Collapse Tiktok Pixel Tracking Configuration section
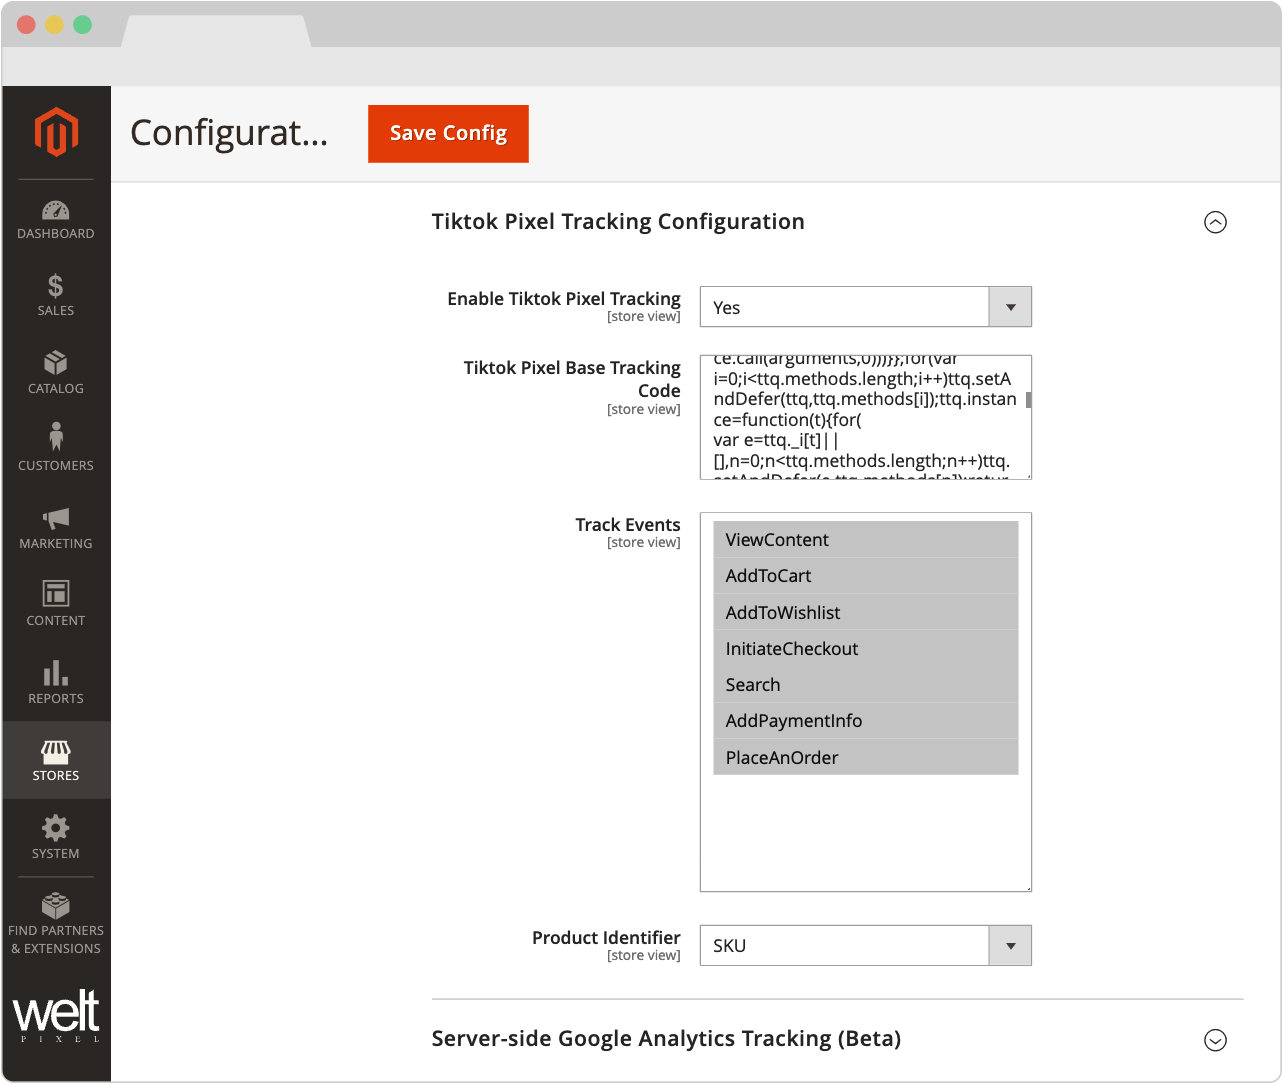 (x=1215, y=222)
